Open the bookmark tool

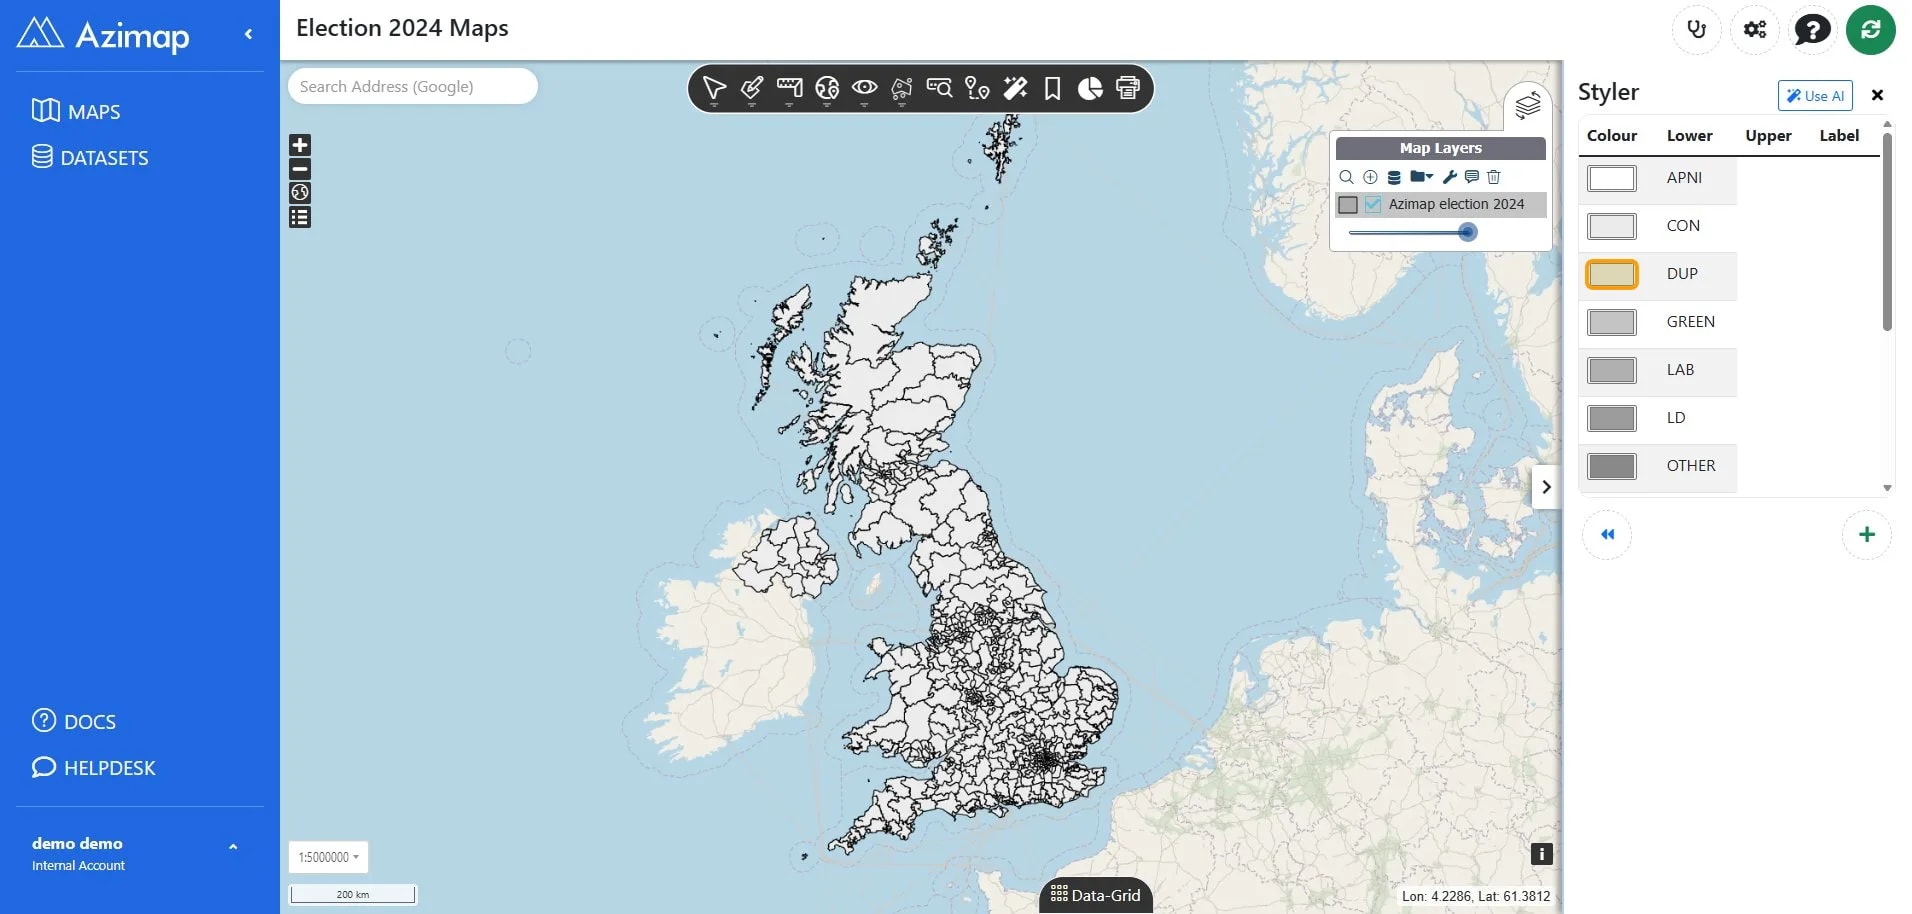click(x=1052, y=89)
